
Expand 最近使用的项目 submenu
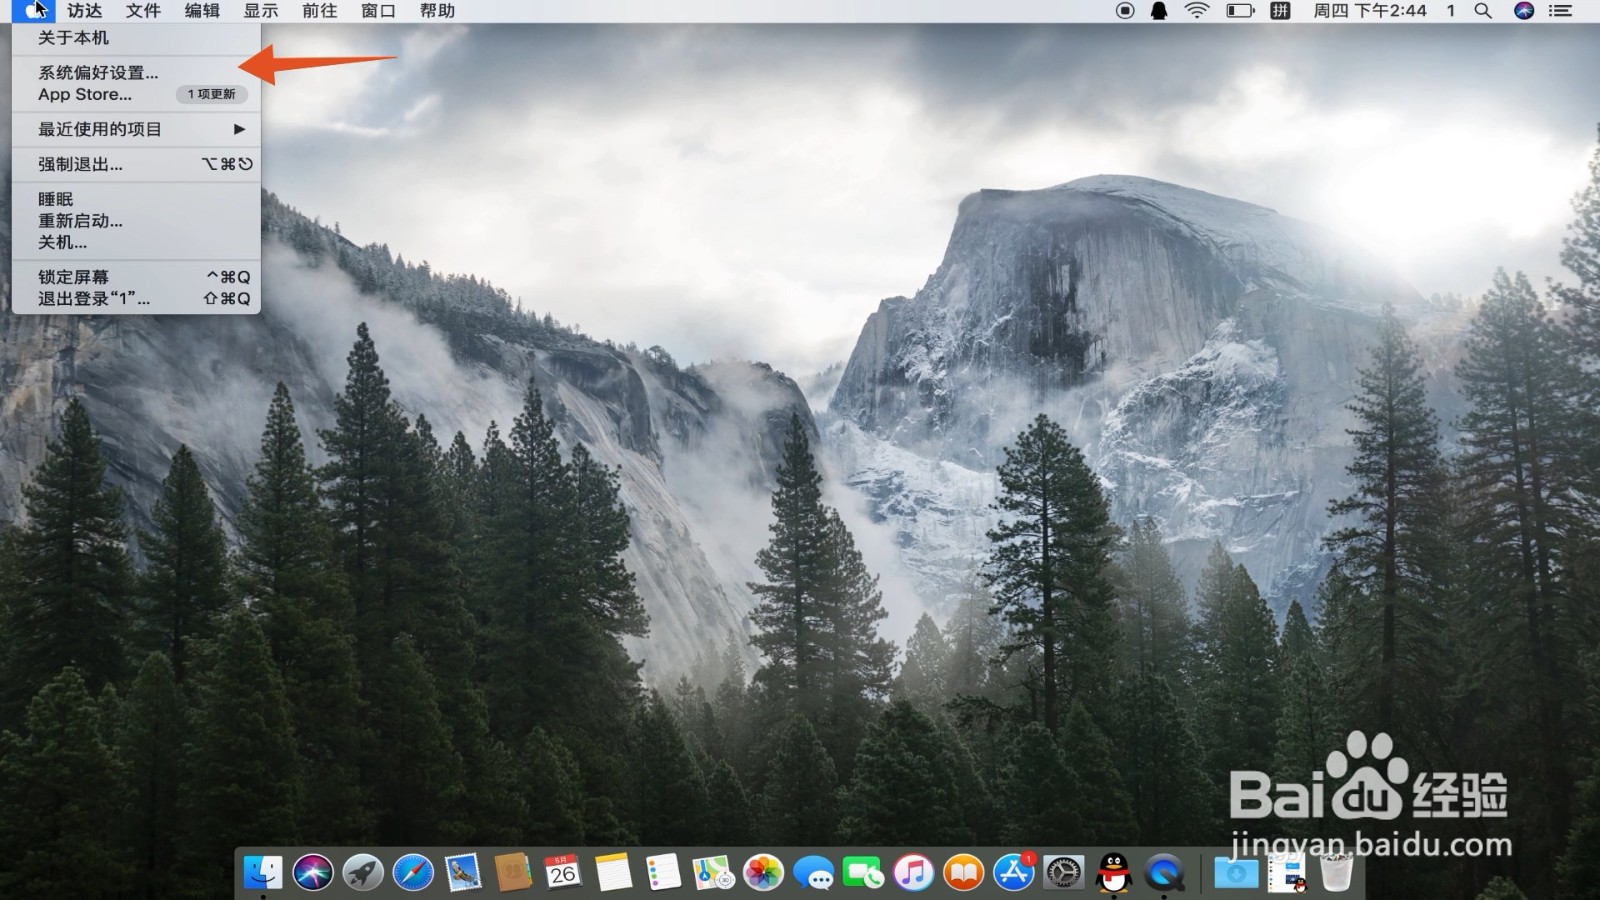[x=136, y=129]
